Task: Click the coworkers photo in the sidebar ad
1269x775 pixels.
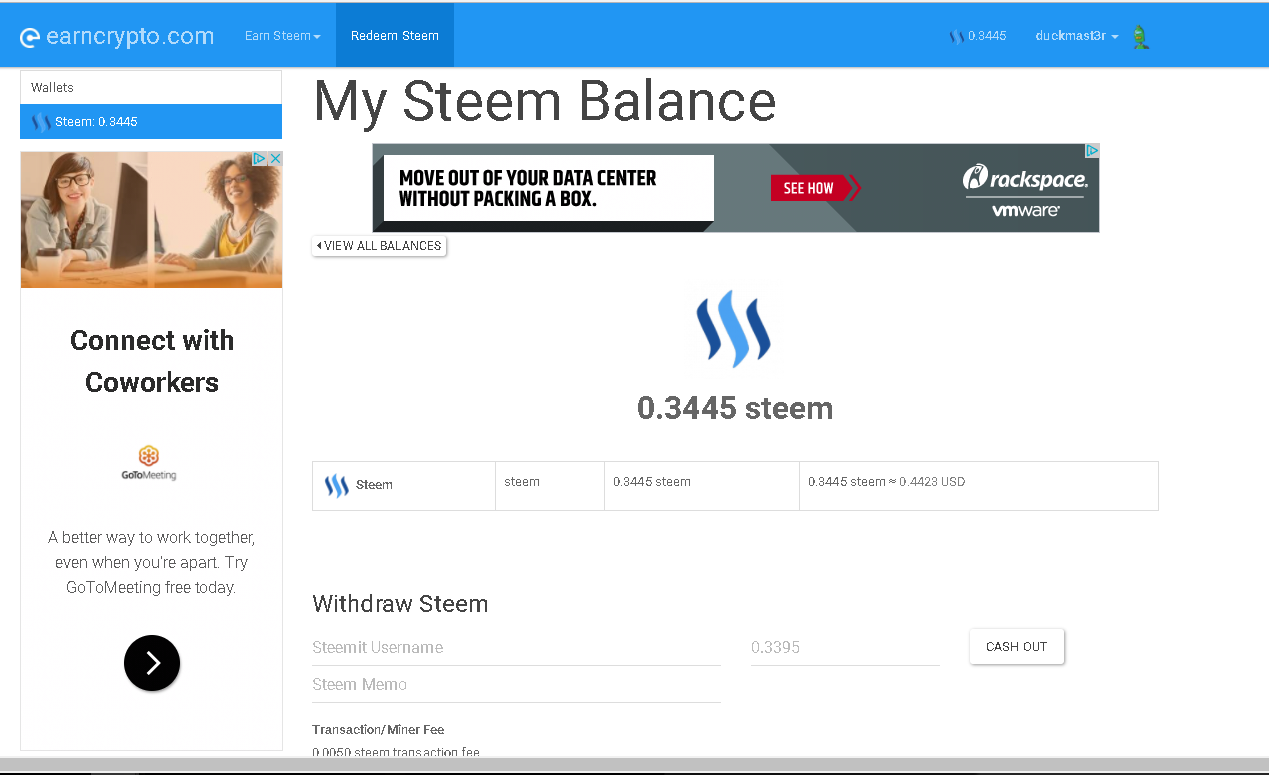Action: [151, 219]
